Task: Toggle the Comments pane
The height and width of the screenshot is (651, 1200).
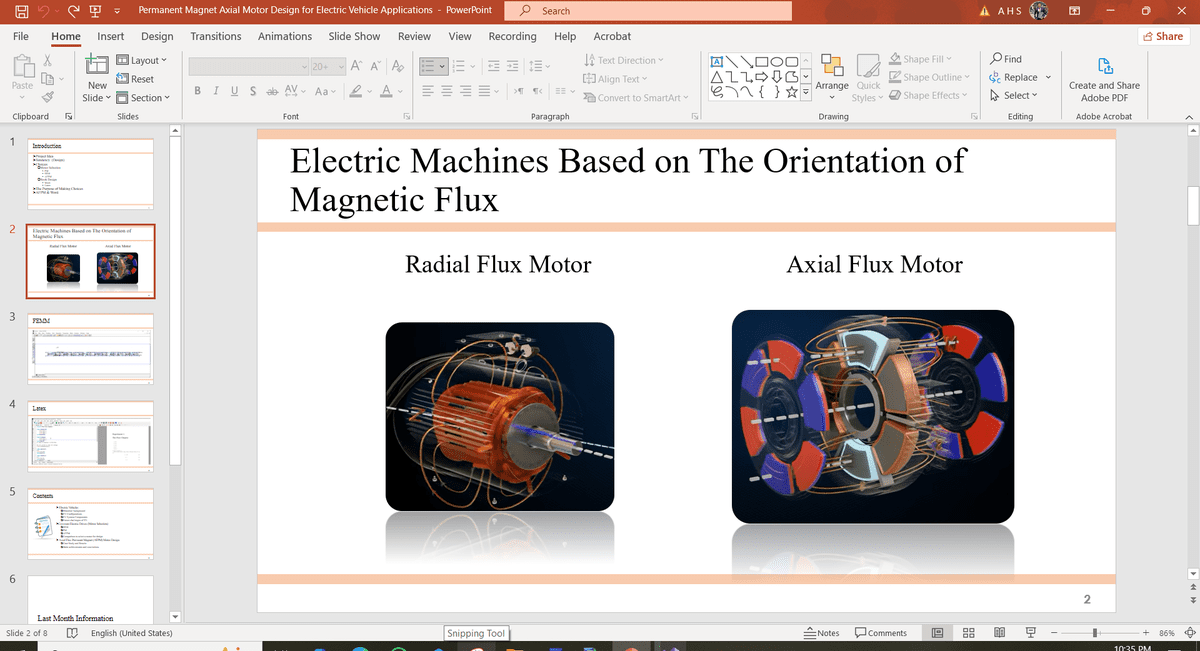Action: coord(881,633)
